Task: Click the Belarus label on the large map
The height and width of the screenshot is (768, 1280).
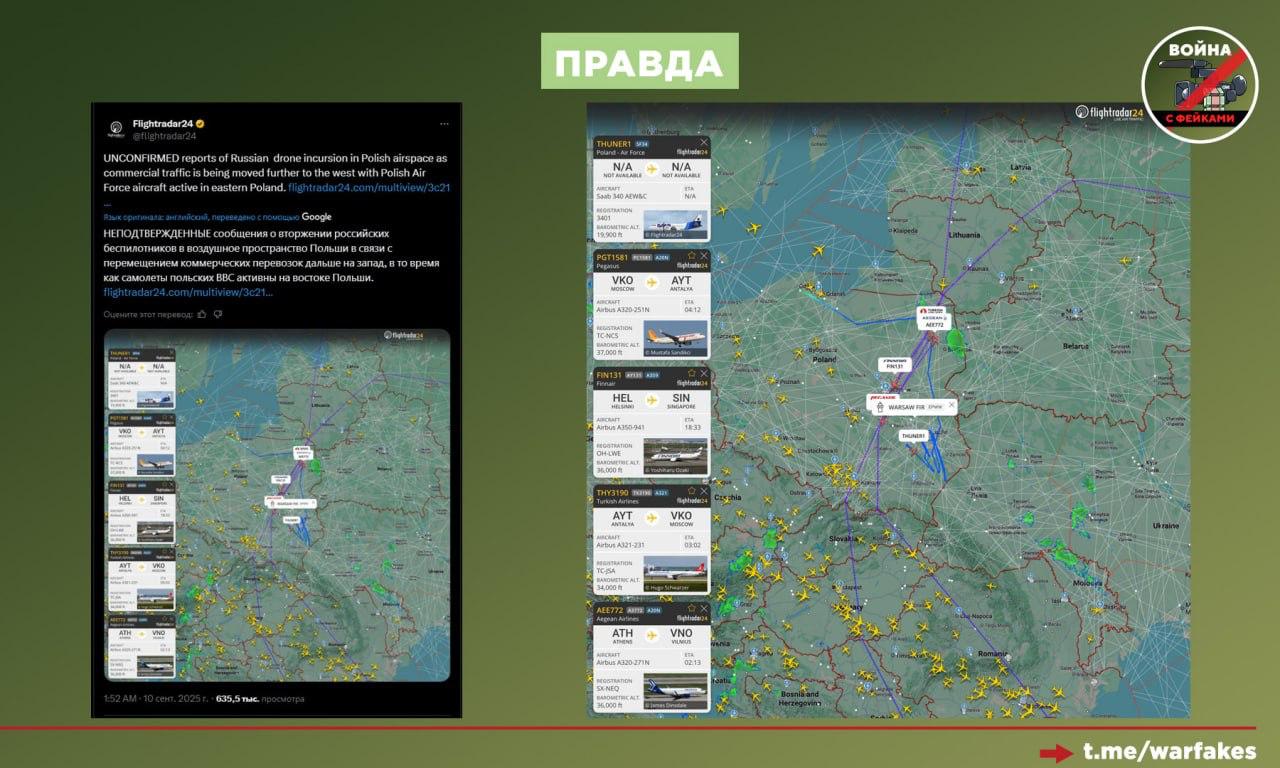Action: click(1076, 346)
